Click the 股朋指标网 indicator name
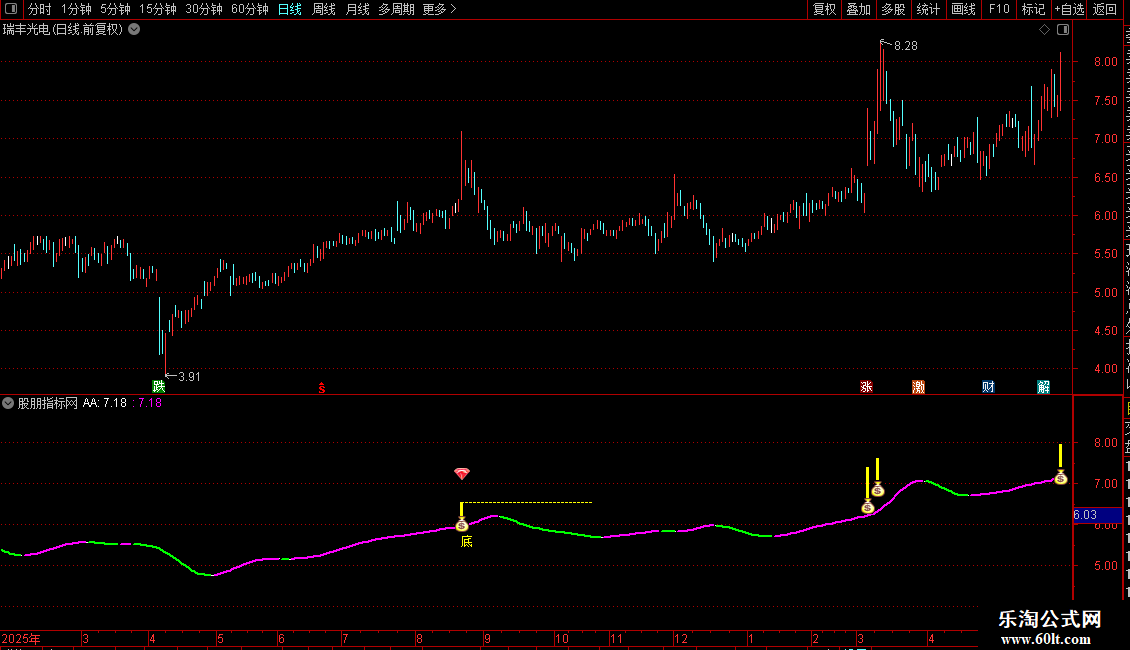Image resolution: width=1130 pixels, height=650 pixels. tap(48, 403)
